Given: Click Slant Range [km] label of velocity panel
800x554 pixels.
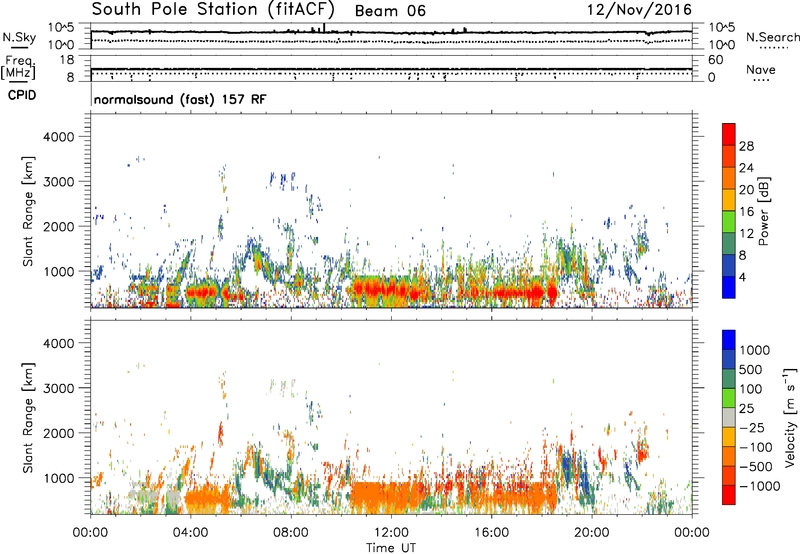Looking at the screenshot, I should coord(28,418).
